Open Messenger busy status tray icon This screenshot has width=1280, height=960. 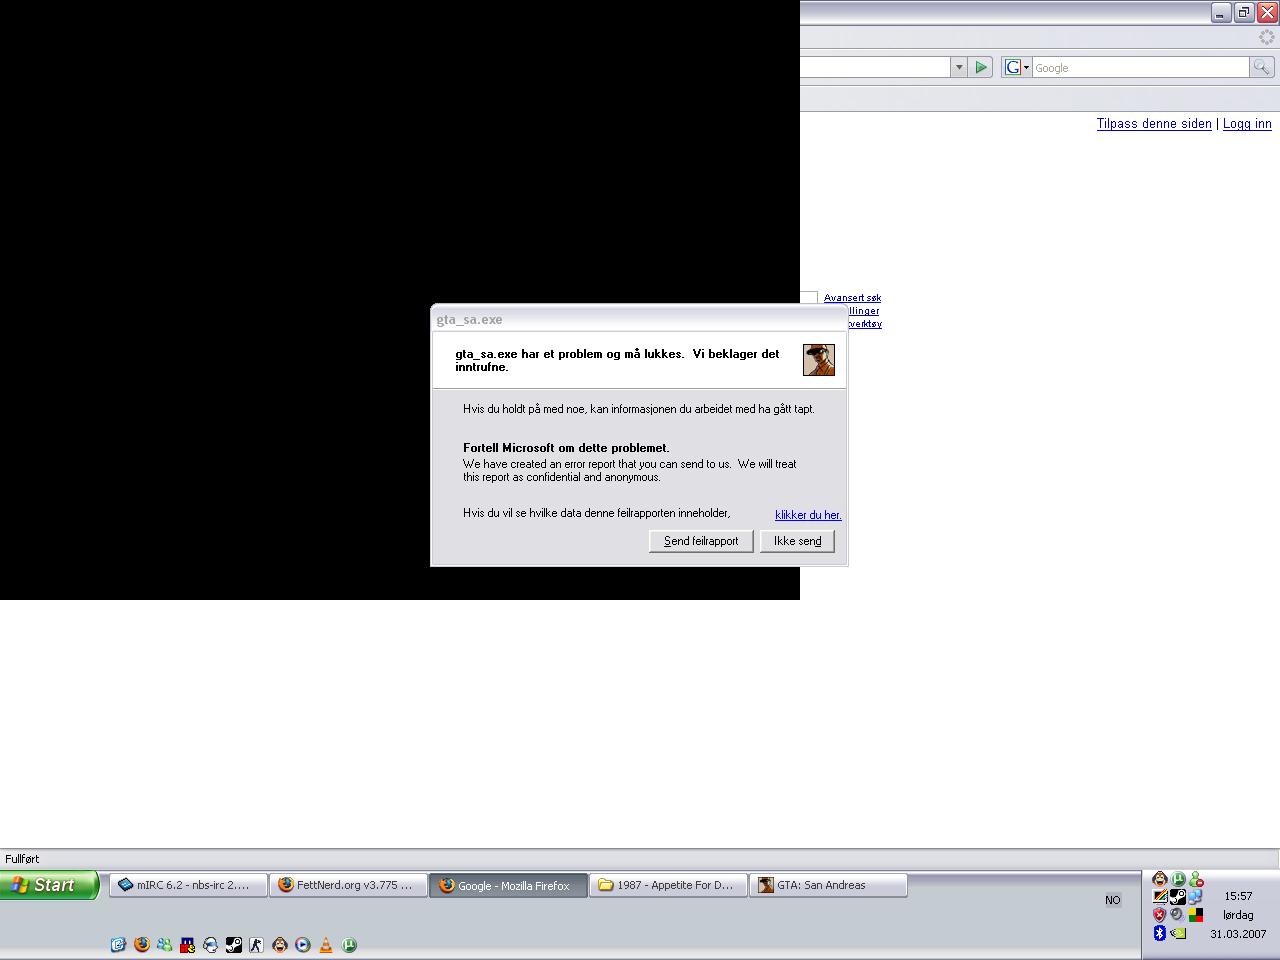coord(1196,879)
